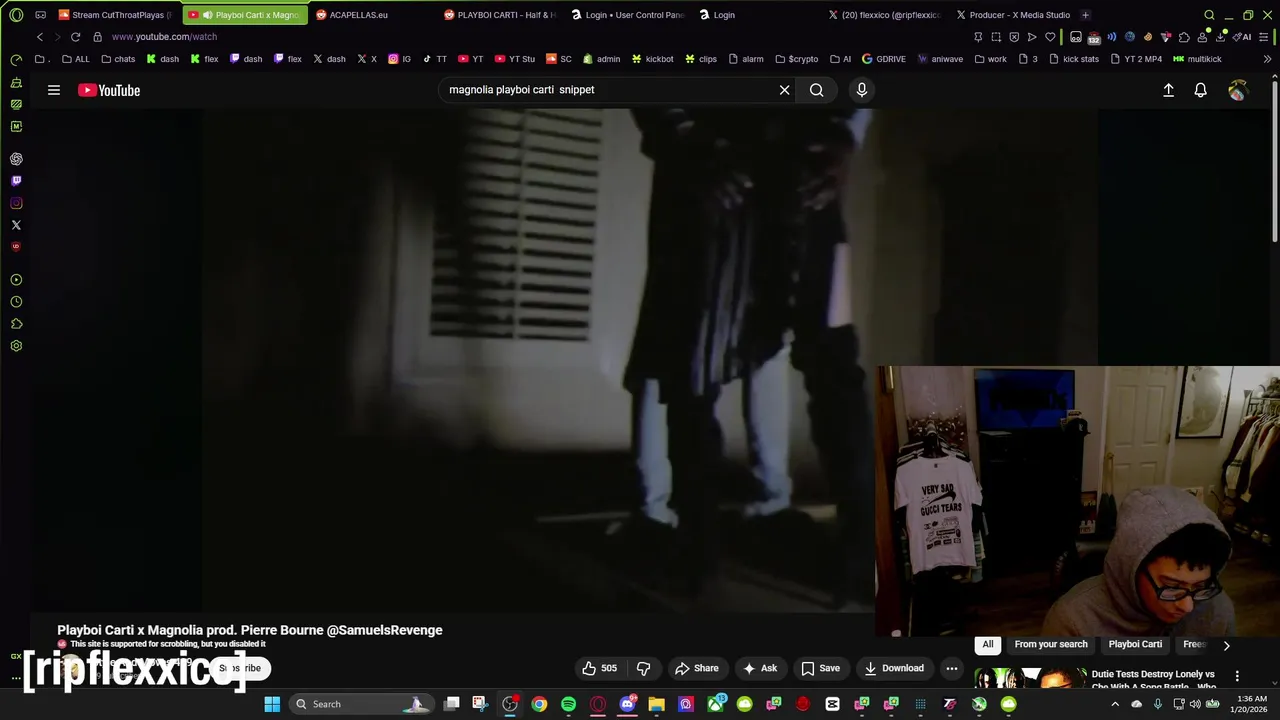Expand hidden bookmarks overflow chevron
The width and height of the screenshot is (1280, 720).
point(1267,59)
